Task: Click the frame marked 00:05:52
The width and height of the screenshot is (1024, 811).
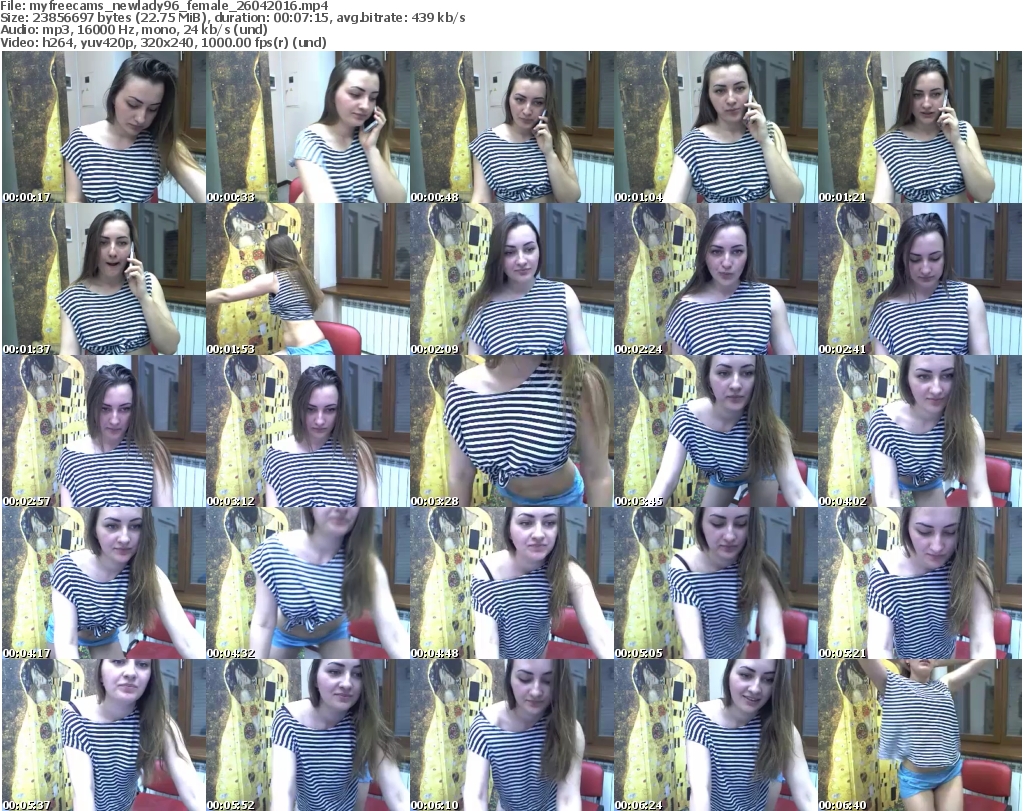Action: coord(308,735)
